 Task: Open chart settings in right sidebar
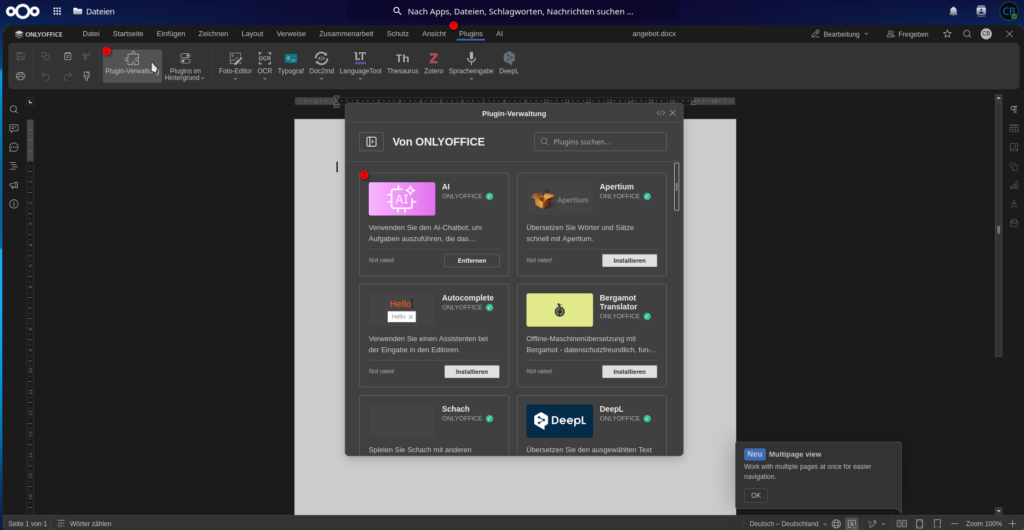(x=1014, y=185)
